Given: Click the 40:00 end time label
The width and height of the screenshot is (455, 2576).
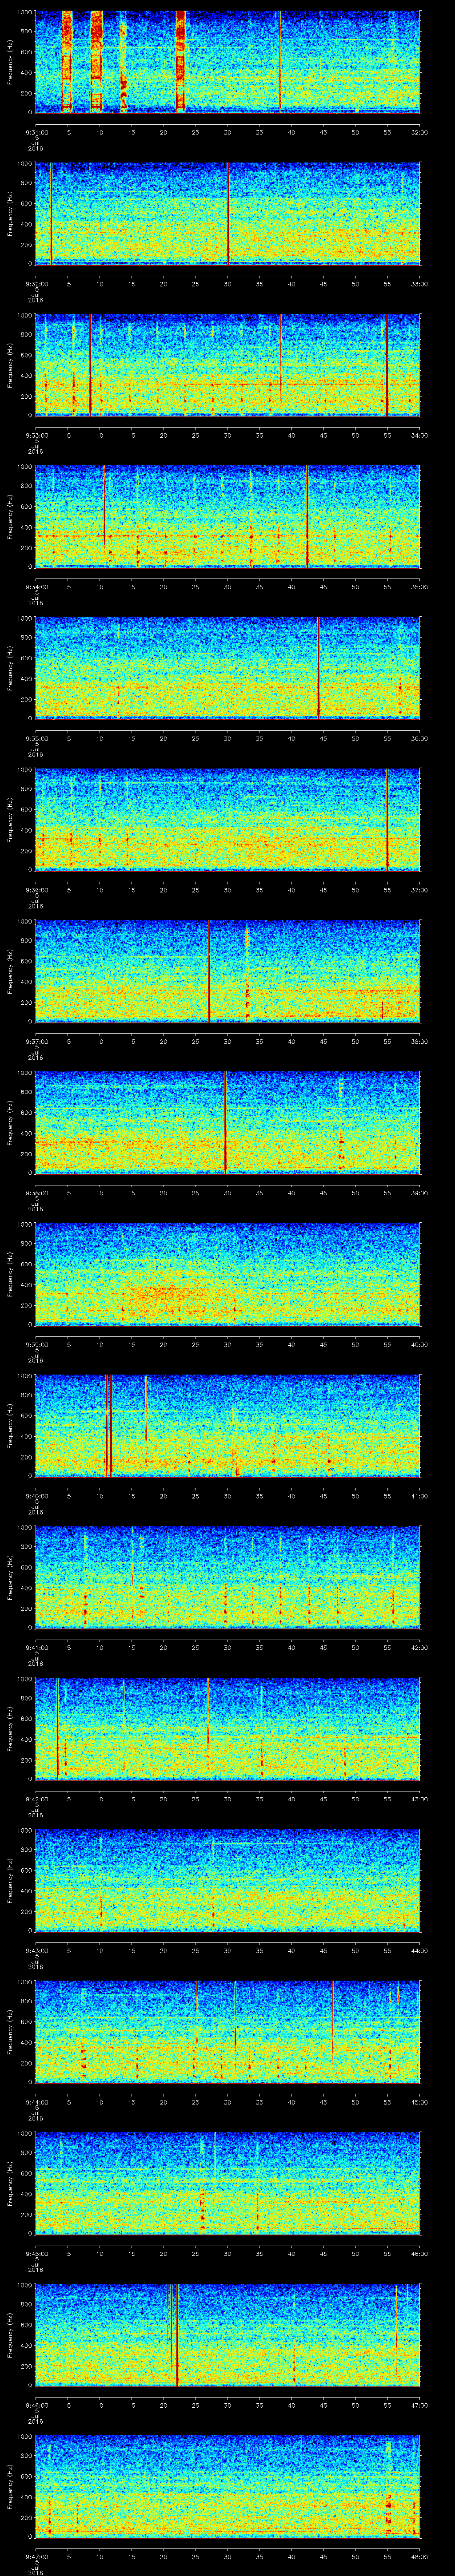Looking at the screenshot, I should (420, 1344).
